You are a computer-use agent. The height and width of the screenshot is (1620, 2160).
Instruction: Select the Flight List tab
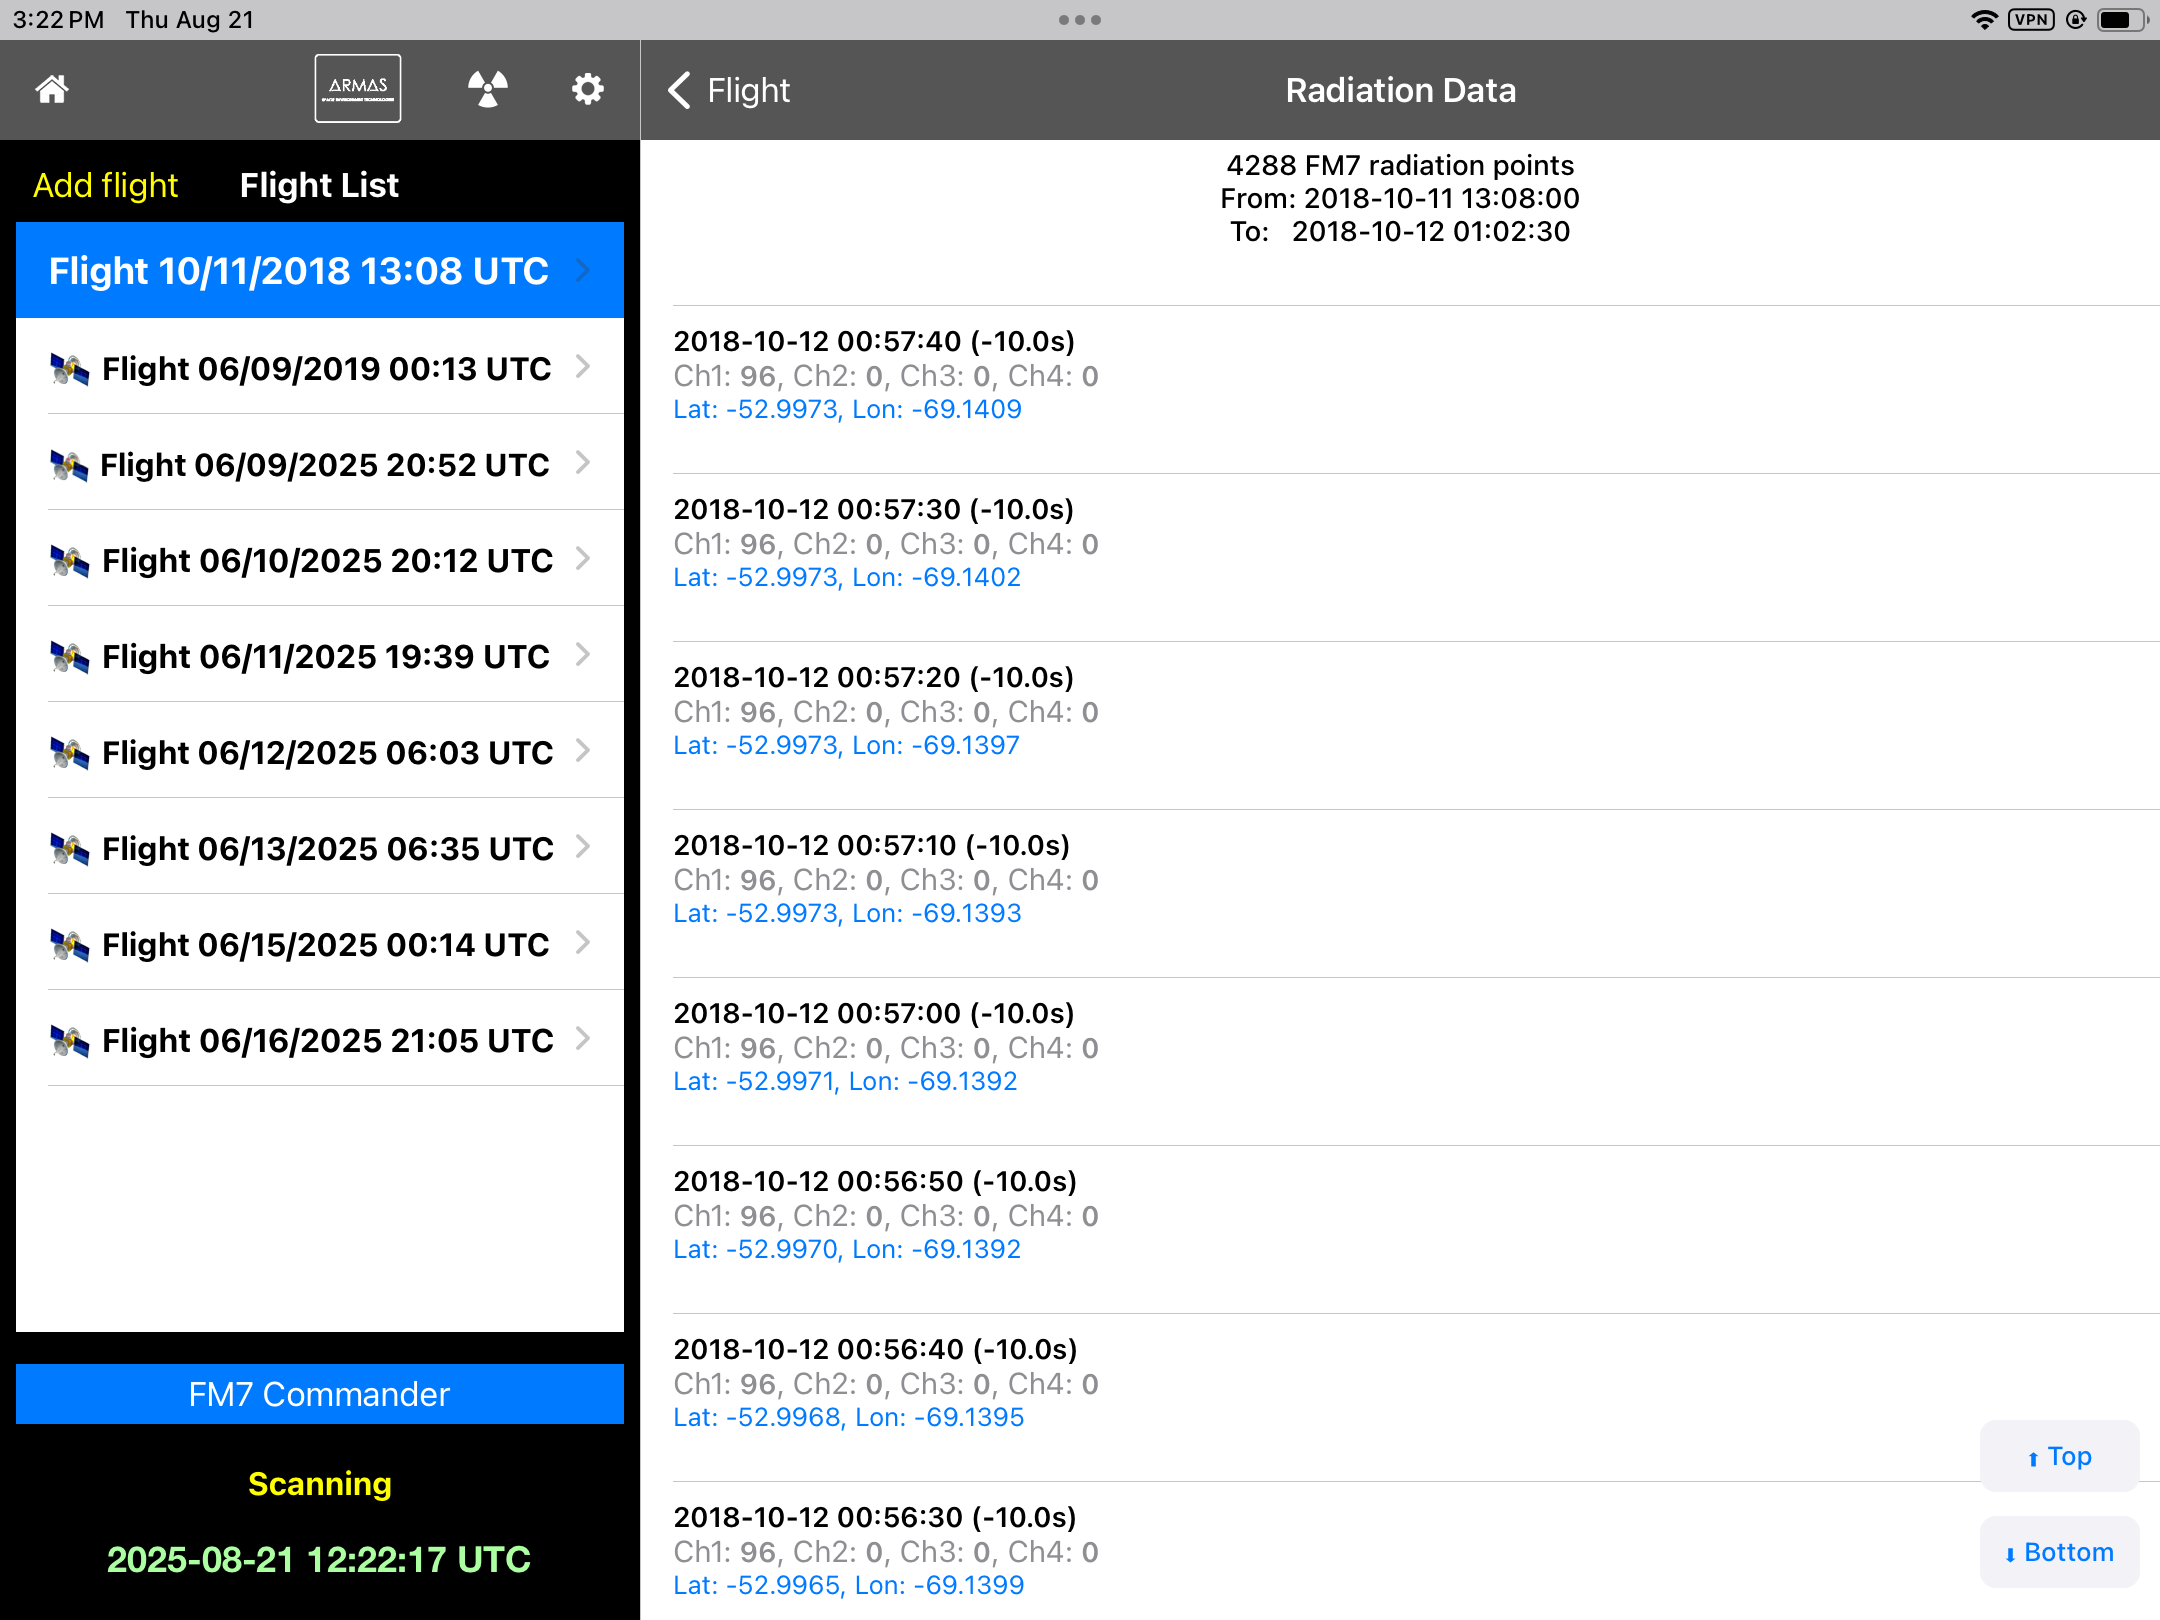click(x=319, y=185)
